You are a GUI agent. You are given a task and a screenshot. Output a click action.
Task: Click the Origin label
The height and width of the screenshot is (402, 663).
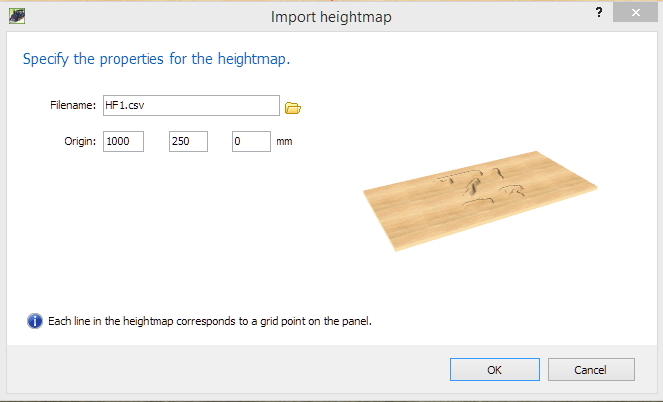click(x=80, y=141)
